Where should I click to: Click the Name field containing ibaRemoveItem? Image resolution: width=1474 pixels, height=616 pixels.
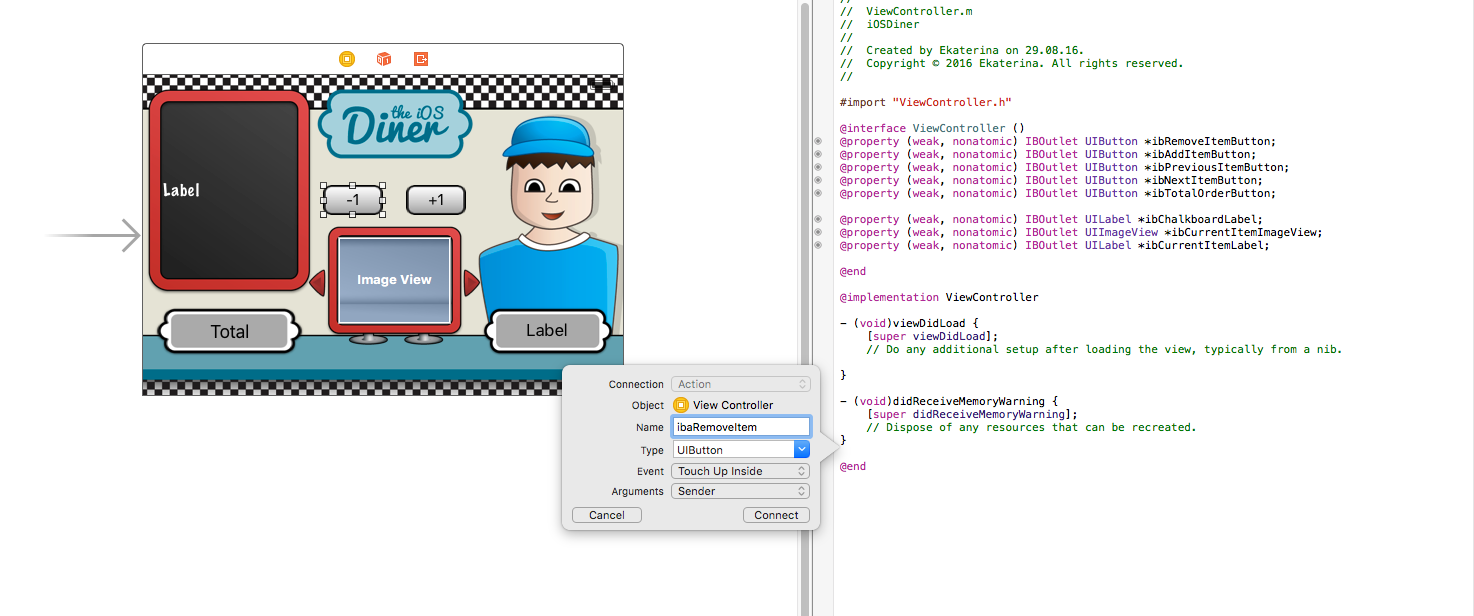click(x=741, y=427)
